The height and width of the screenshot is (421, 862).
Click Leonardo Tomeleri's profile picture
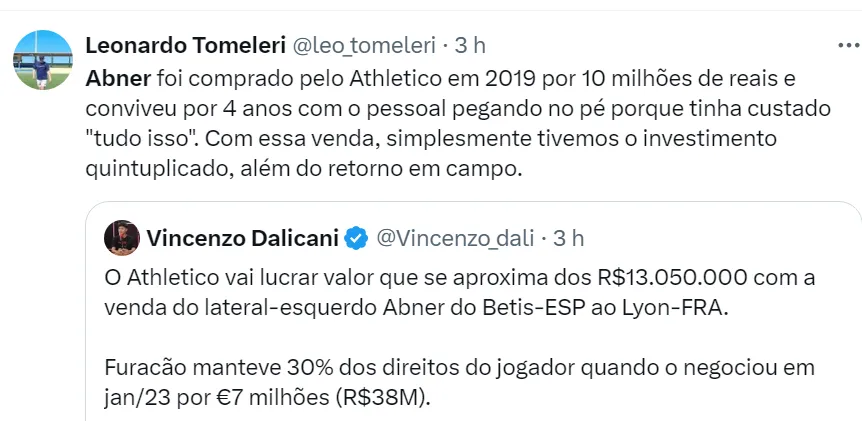43,60
